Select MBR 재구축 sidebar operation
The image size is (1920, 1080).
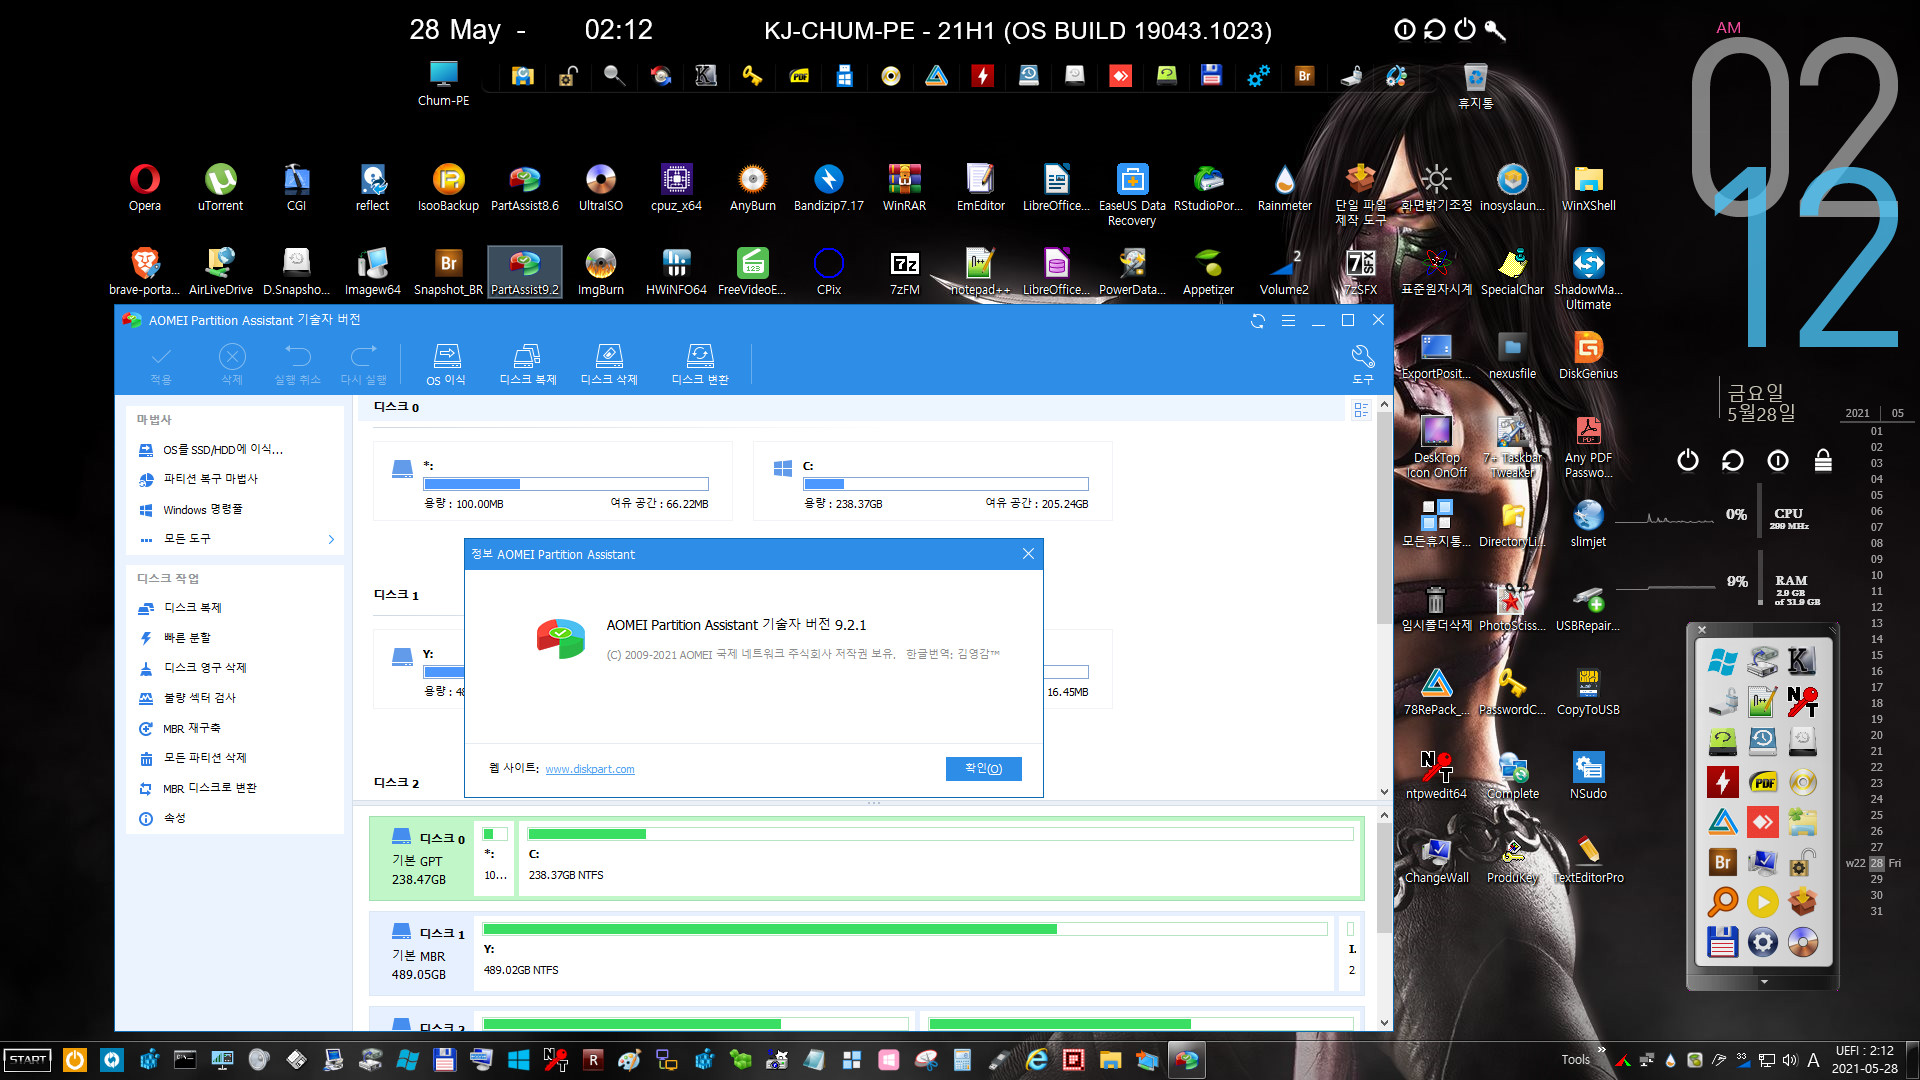(191, 729)
